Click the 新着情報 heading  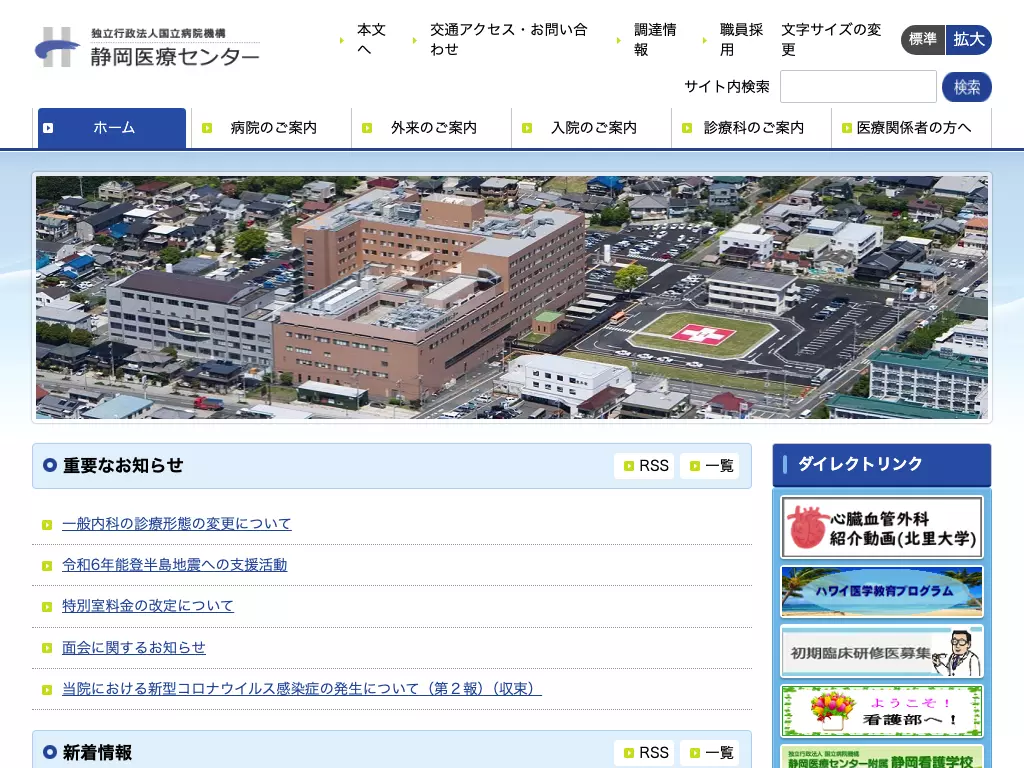97,753
